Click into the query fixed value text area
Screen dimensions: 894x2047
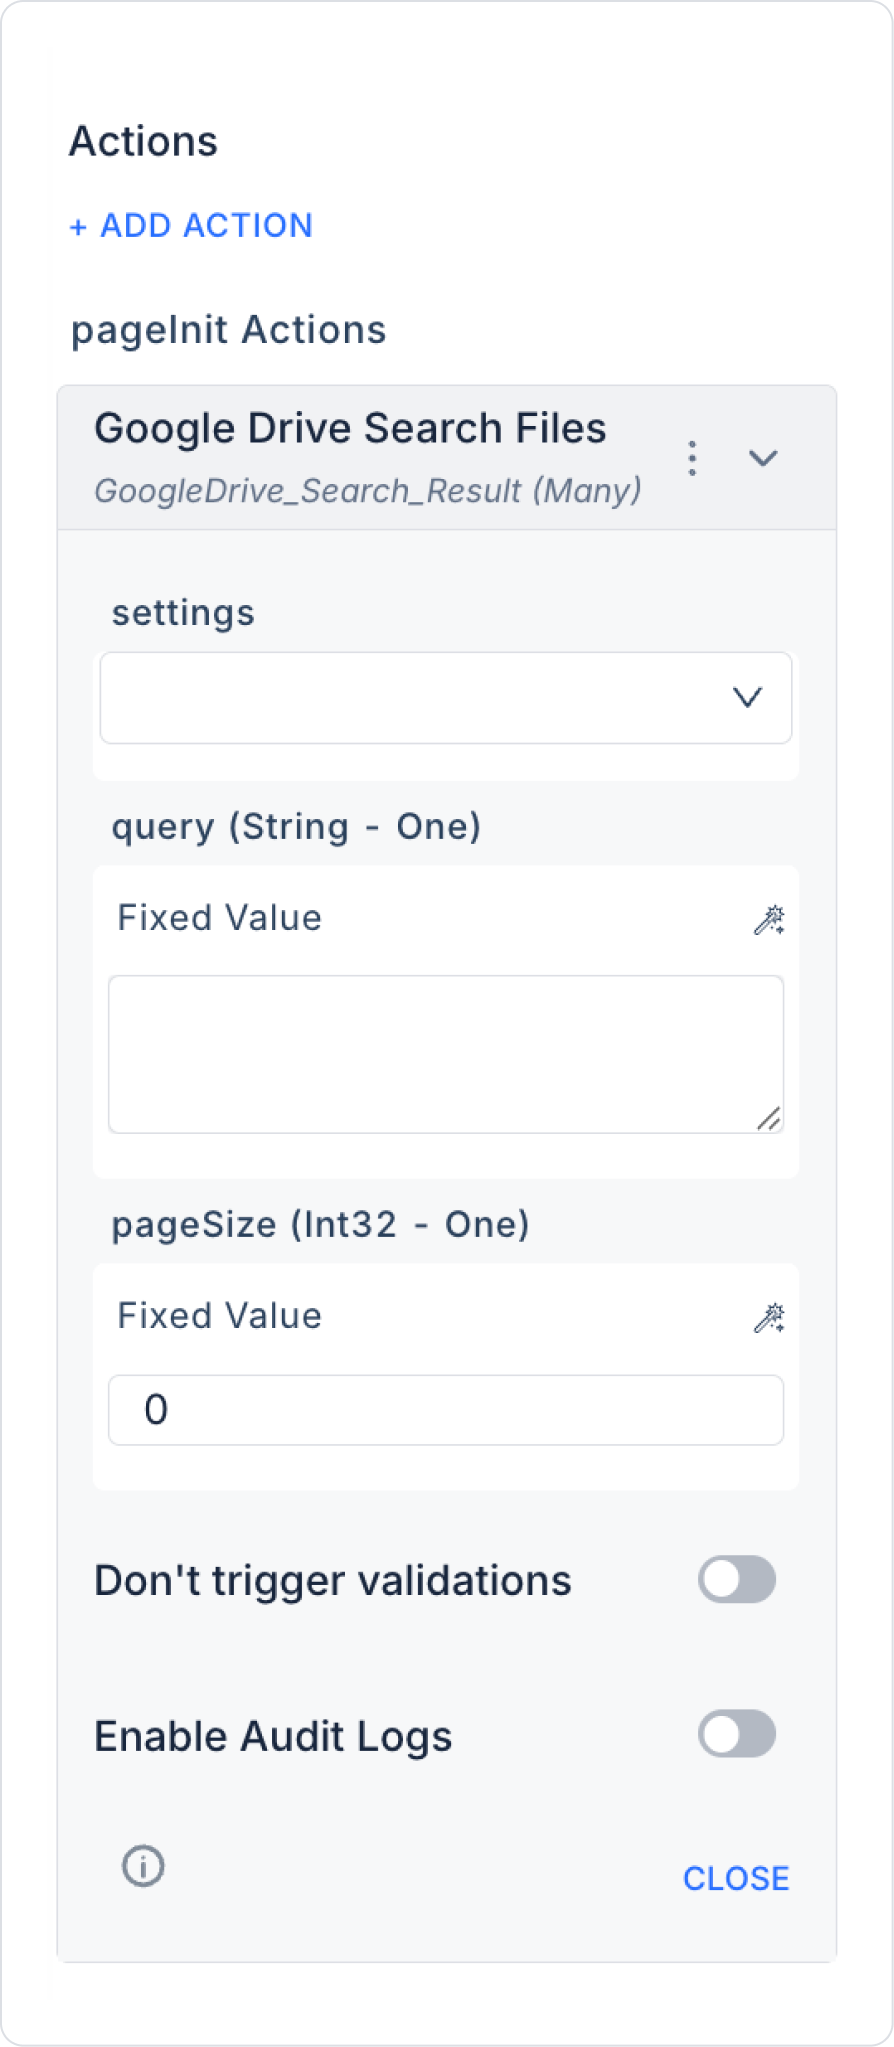click(445, 1053)
